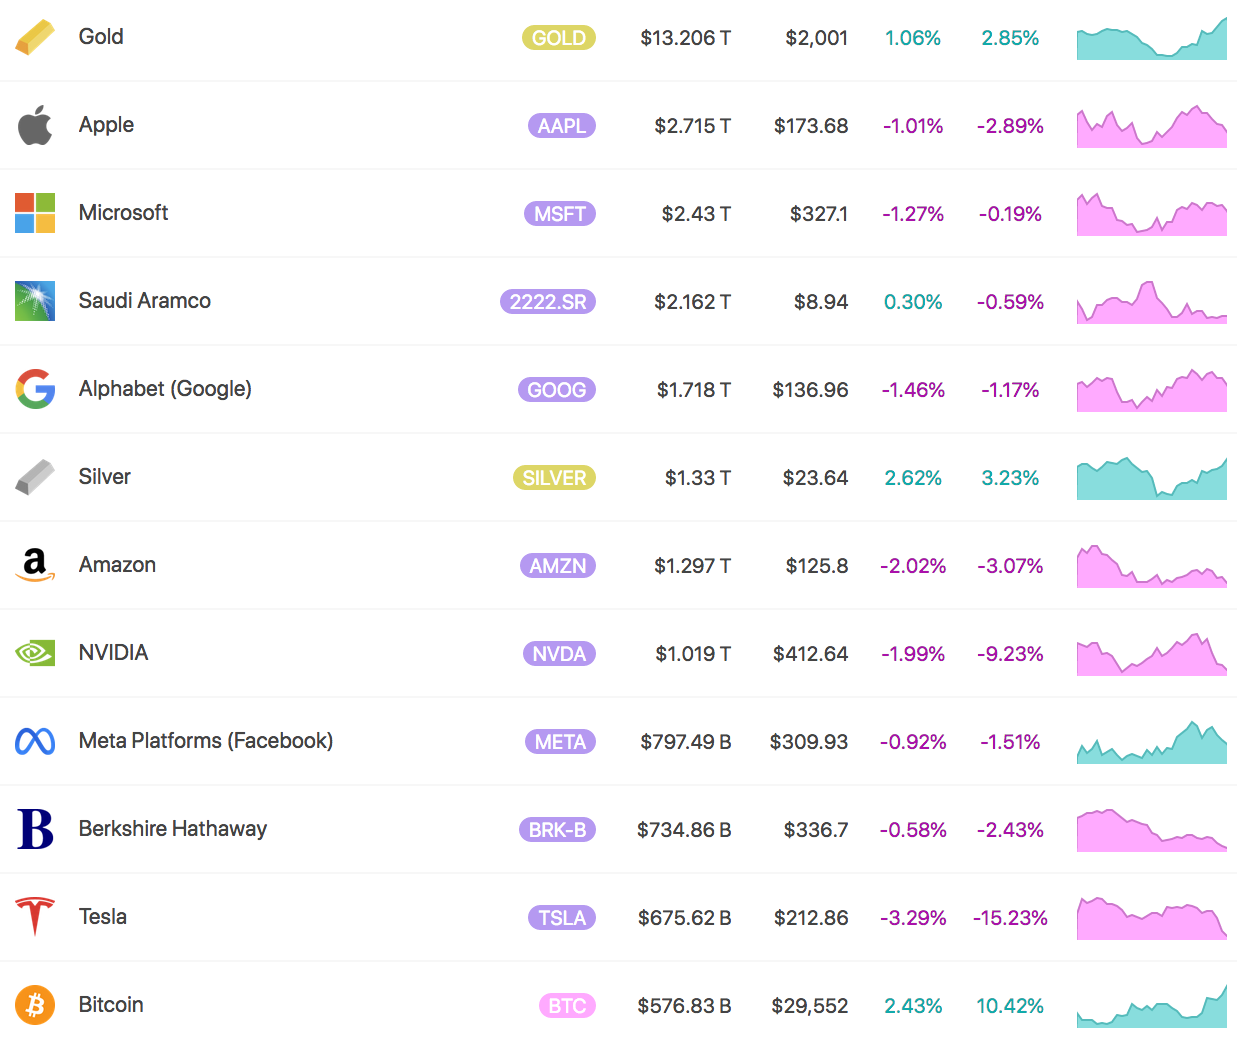Click the GOLD ticker badge
This screenshot has height=1048, width=1246.
click(559, 38)
